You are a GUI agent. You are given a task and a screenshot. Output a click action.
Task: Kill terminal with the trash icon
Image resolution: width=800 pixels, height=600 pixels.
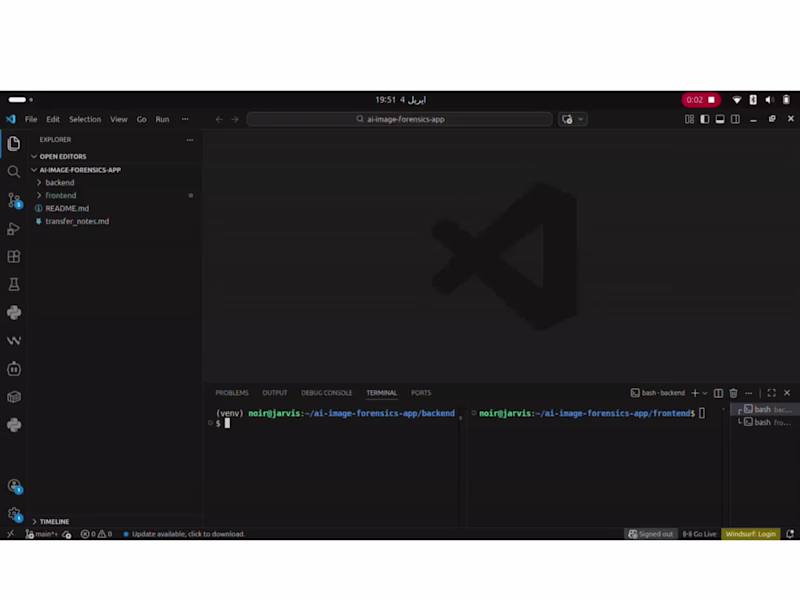point(734,393)
